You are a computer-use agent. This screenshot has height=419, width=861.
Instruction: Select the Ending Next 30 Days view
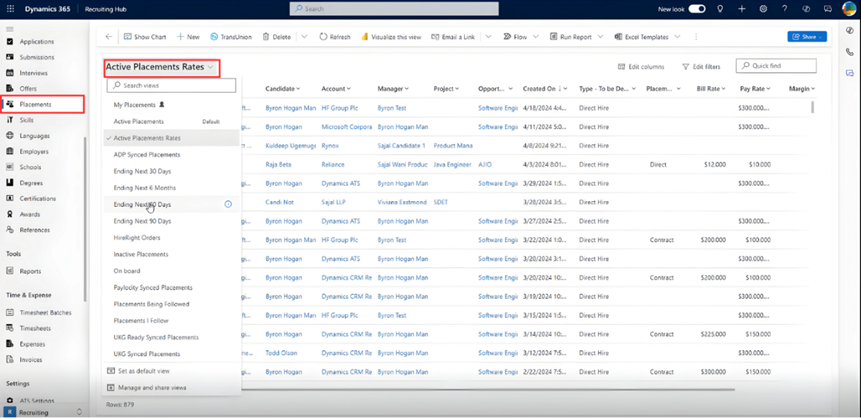tap(171, 171)
